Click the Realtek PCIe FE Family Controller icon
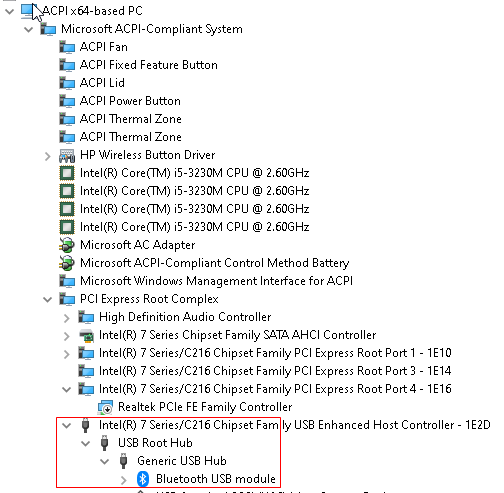This screenshot has width=504, height=493. pos(105,407)
